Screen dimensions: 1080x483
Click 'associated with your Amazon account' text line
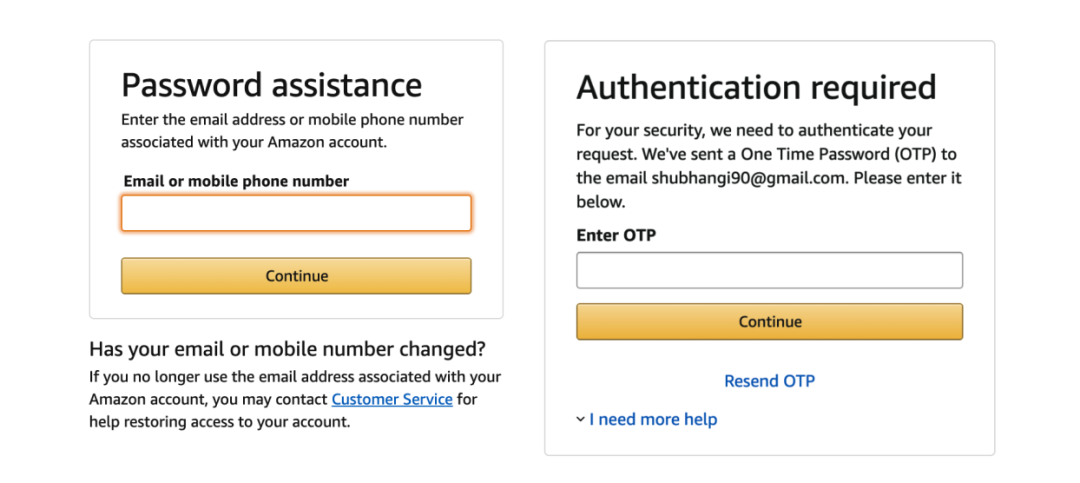pos(254,142)
